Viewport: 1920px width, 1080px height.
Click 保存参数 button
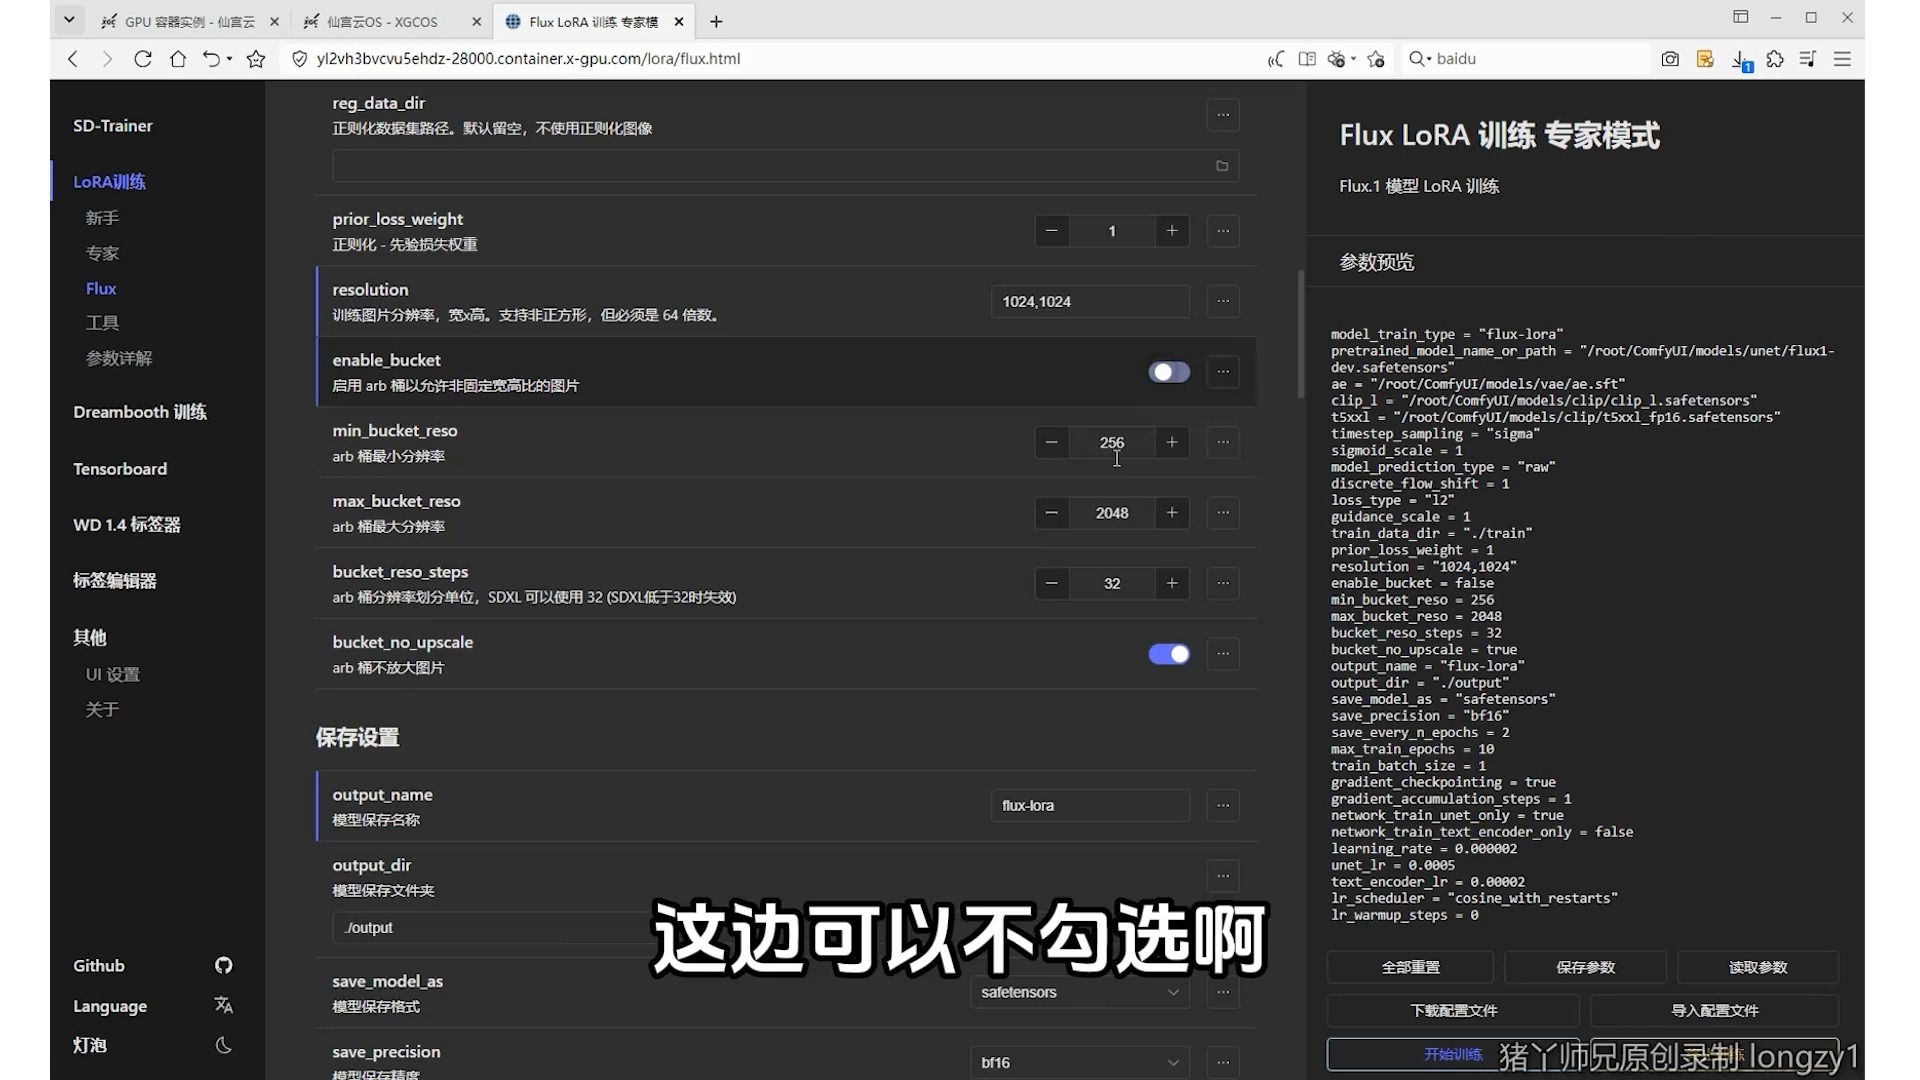coord(1585,967)
